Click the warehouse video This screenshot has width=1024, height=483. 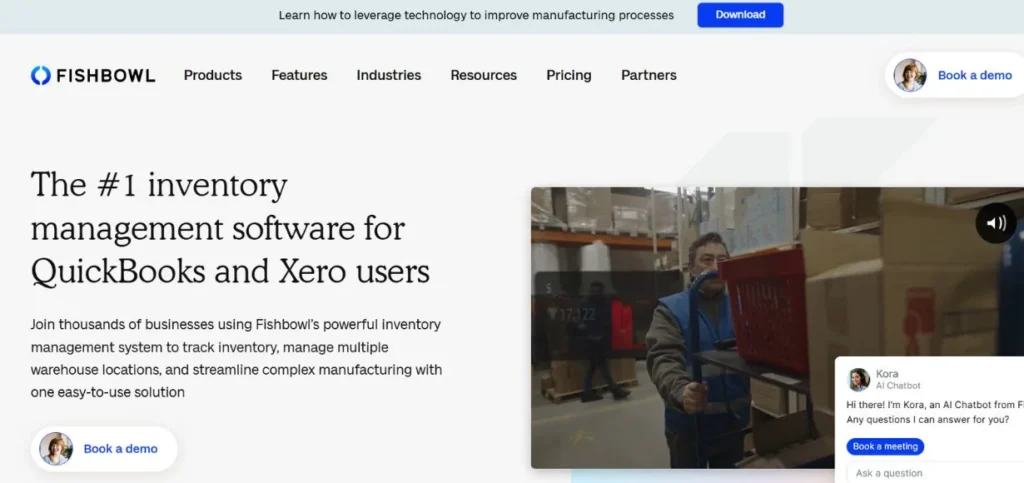777,328
